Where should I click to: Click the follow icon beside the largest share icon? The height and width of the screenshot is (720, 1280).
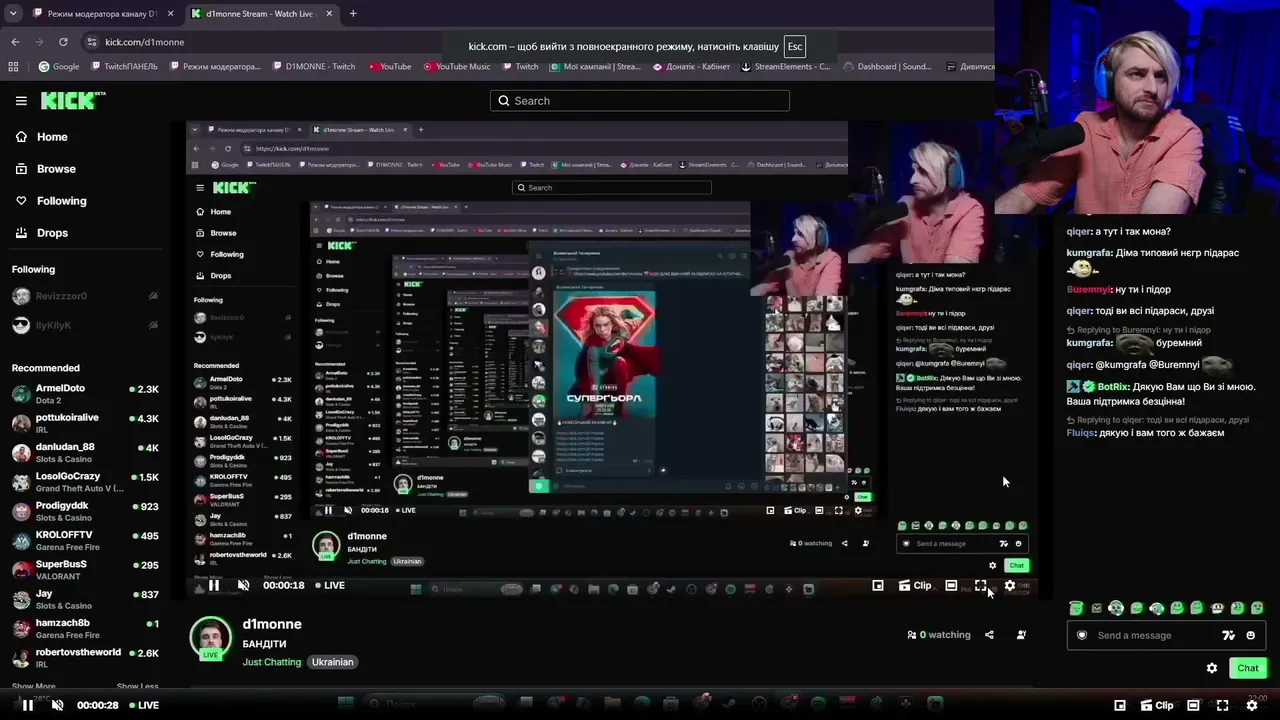(x=1021, y=635)
